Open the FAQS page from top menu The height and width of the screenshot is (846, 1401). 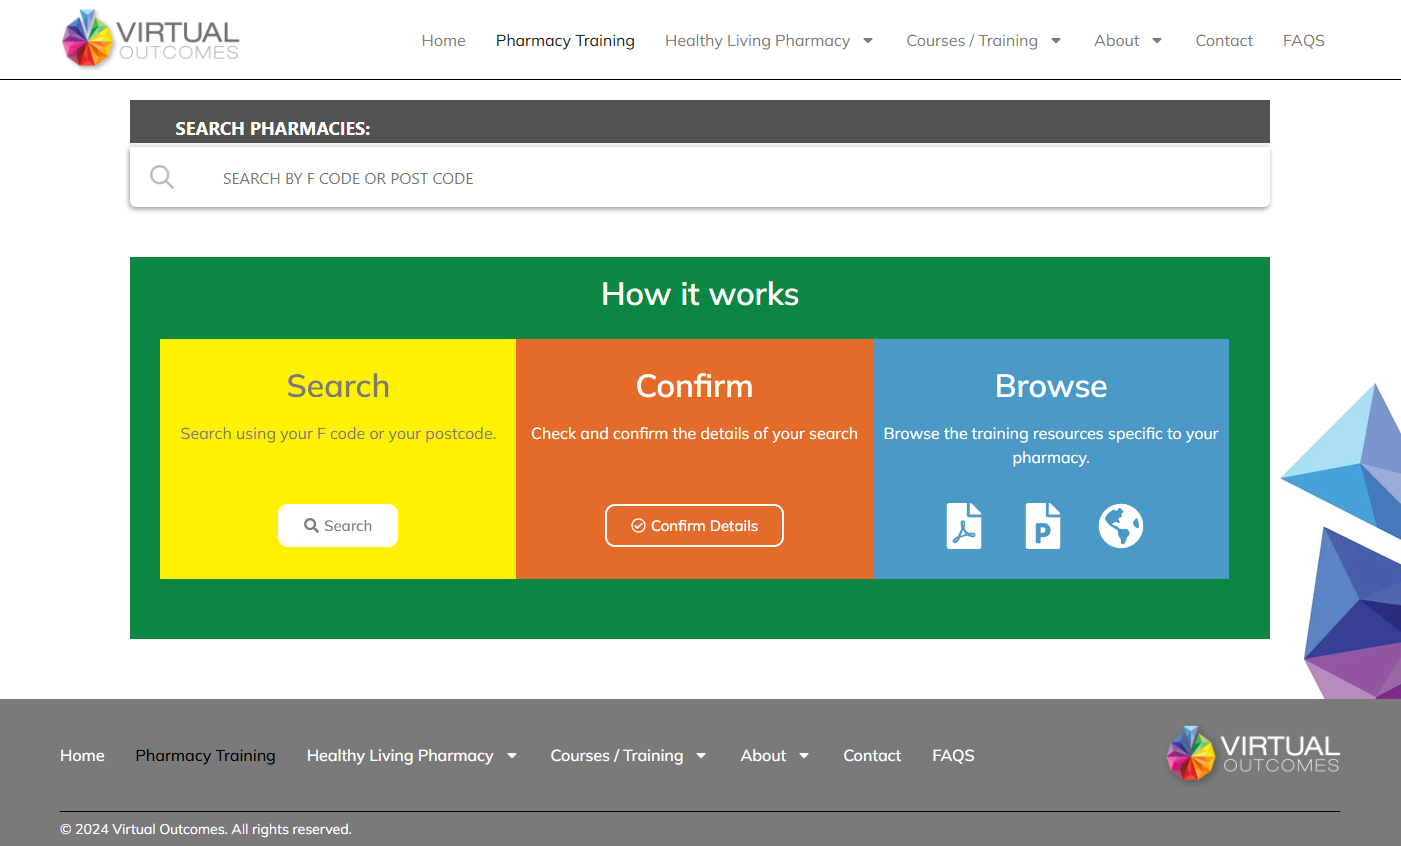coord(1303,41)
